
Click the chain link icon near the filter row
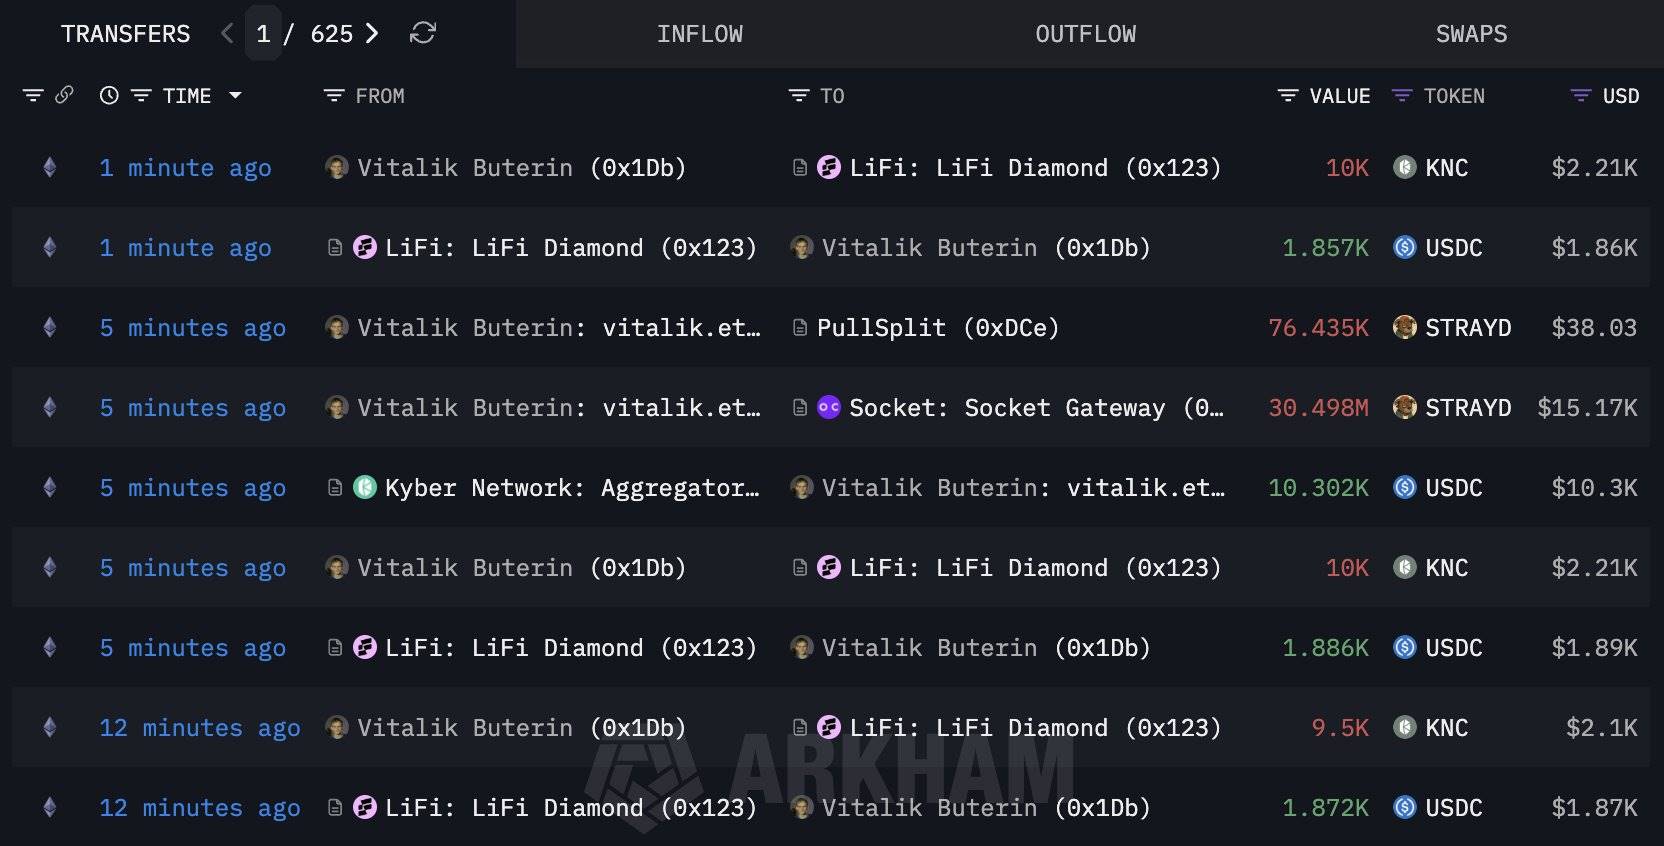[65, 95]
